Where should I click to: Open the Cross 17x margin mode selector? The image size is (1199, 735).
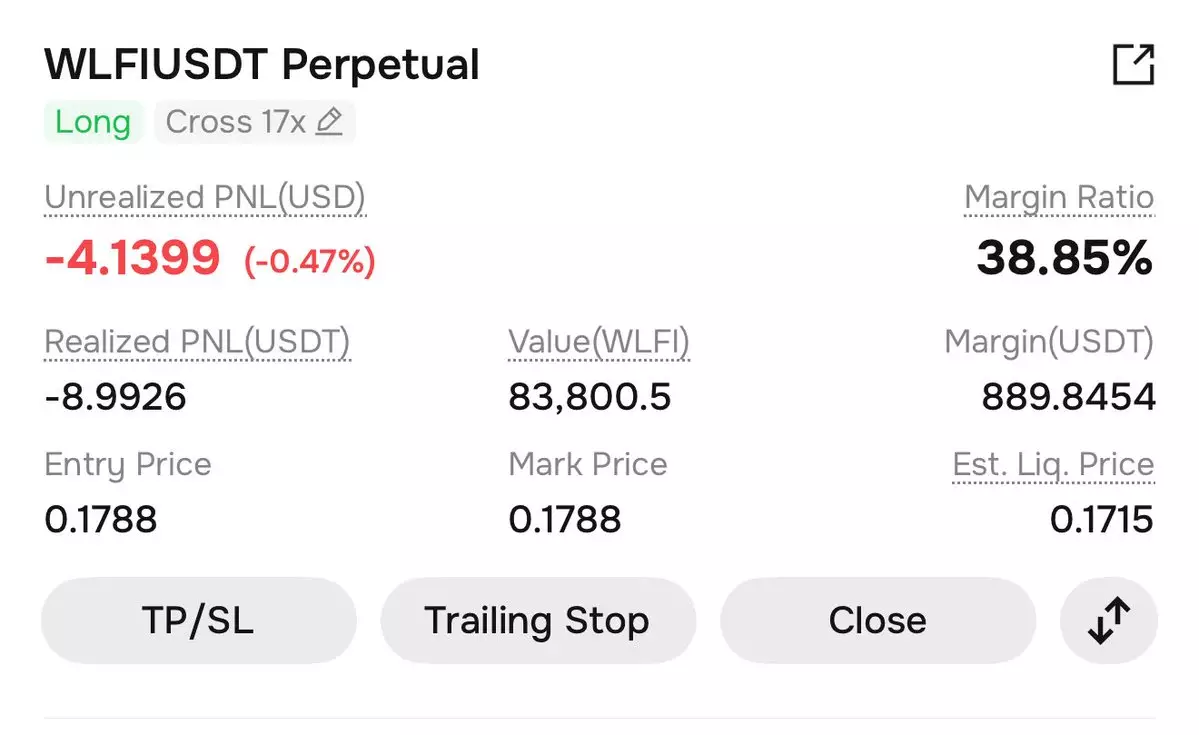235,122
